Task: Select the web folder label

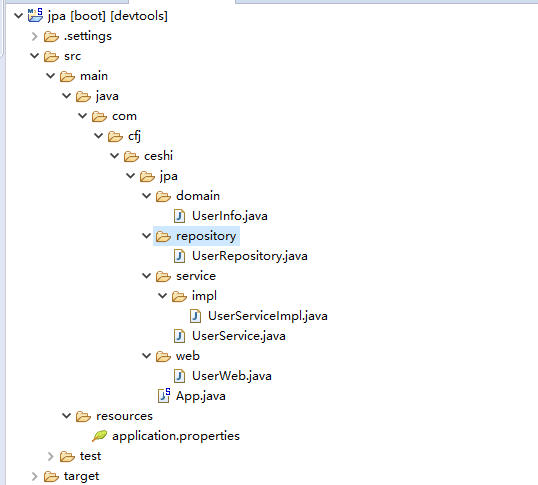Action: pos(188,356)
